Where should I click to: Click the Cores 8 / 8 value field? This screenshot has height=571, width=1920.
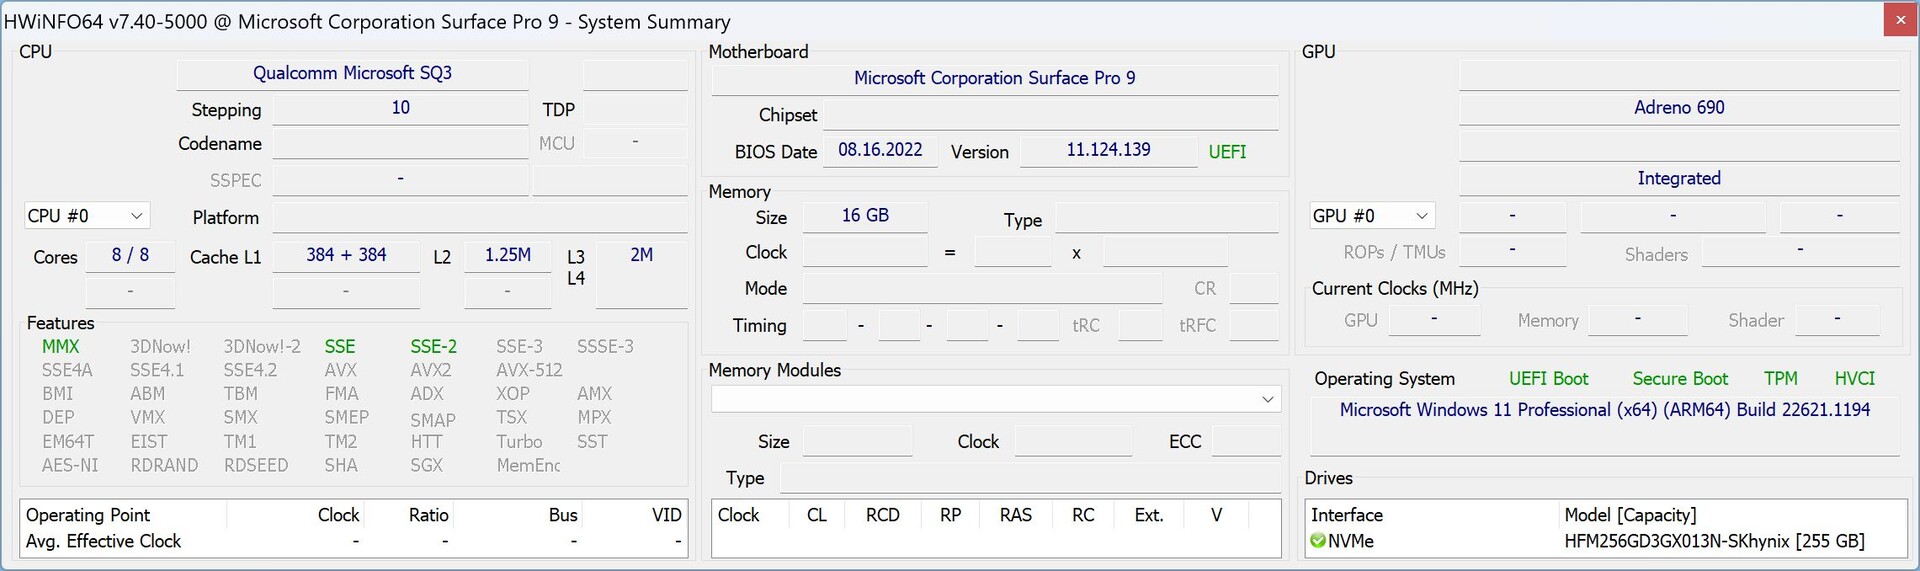pos(130,255)
